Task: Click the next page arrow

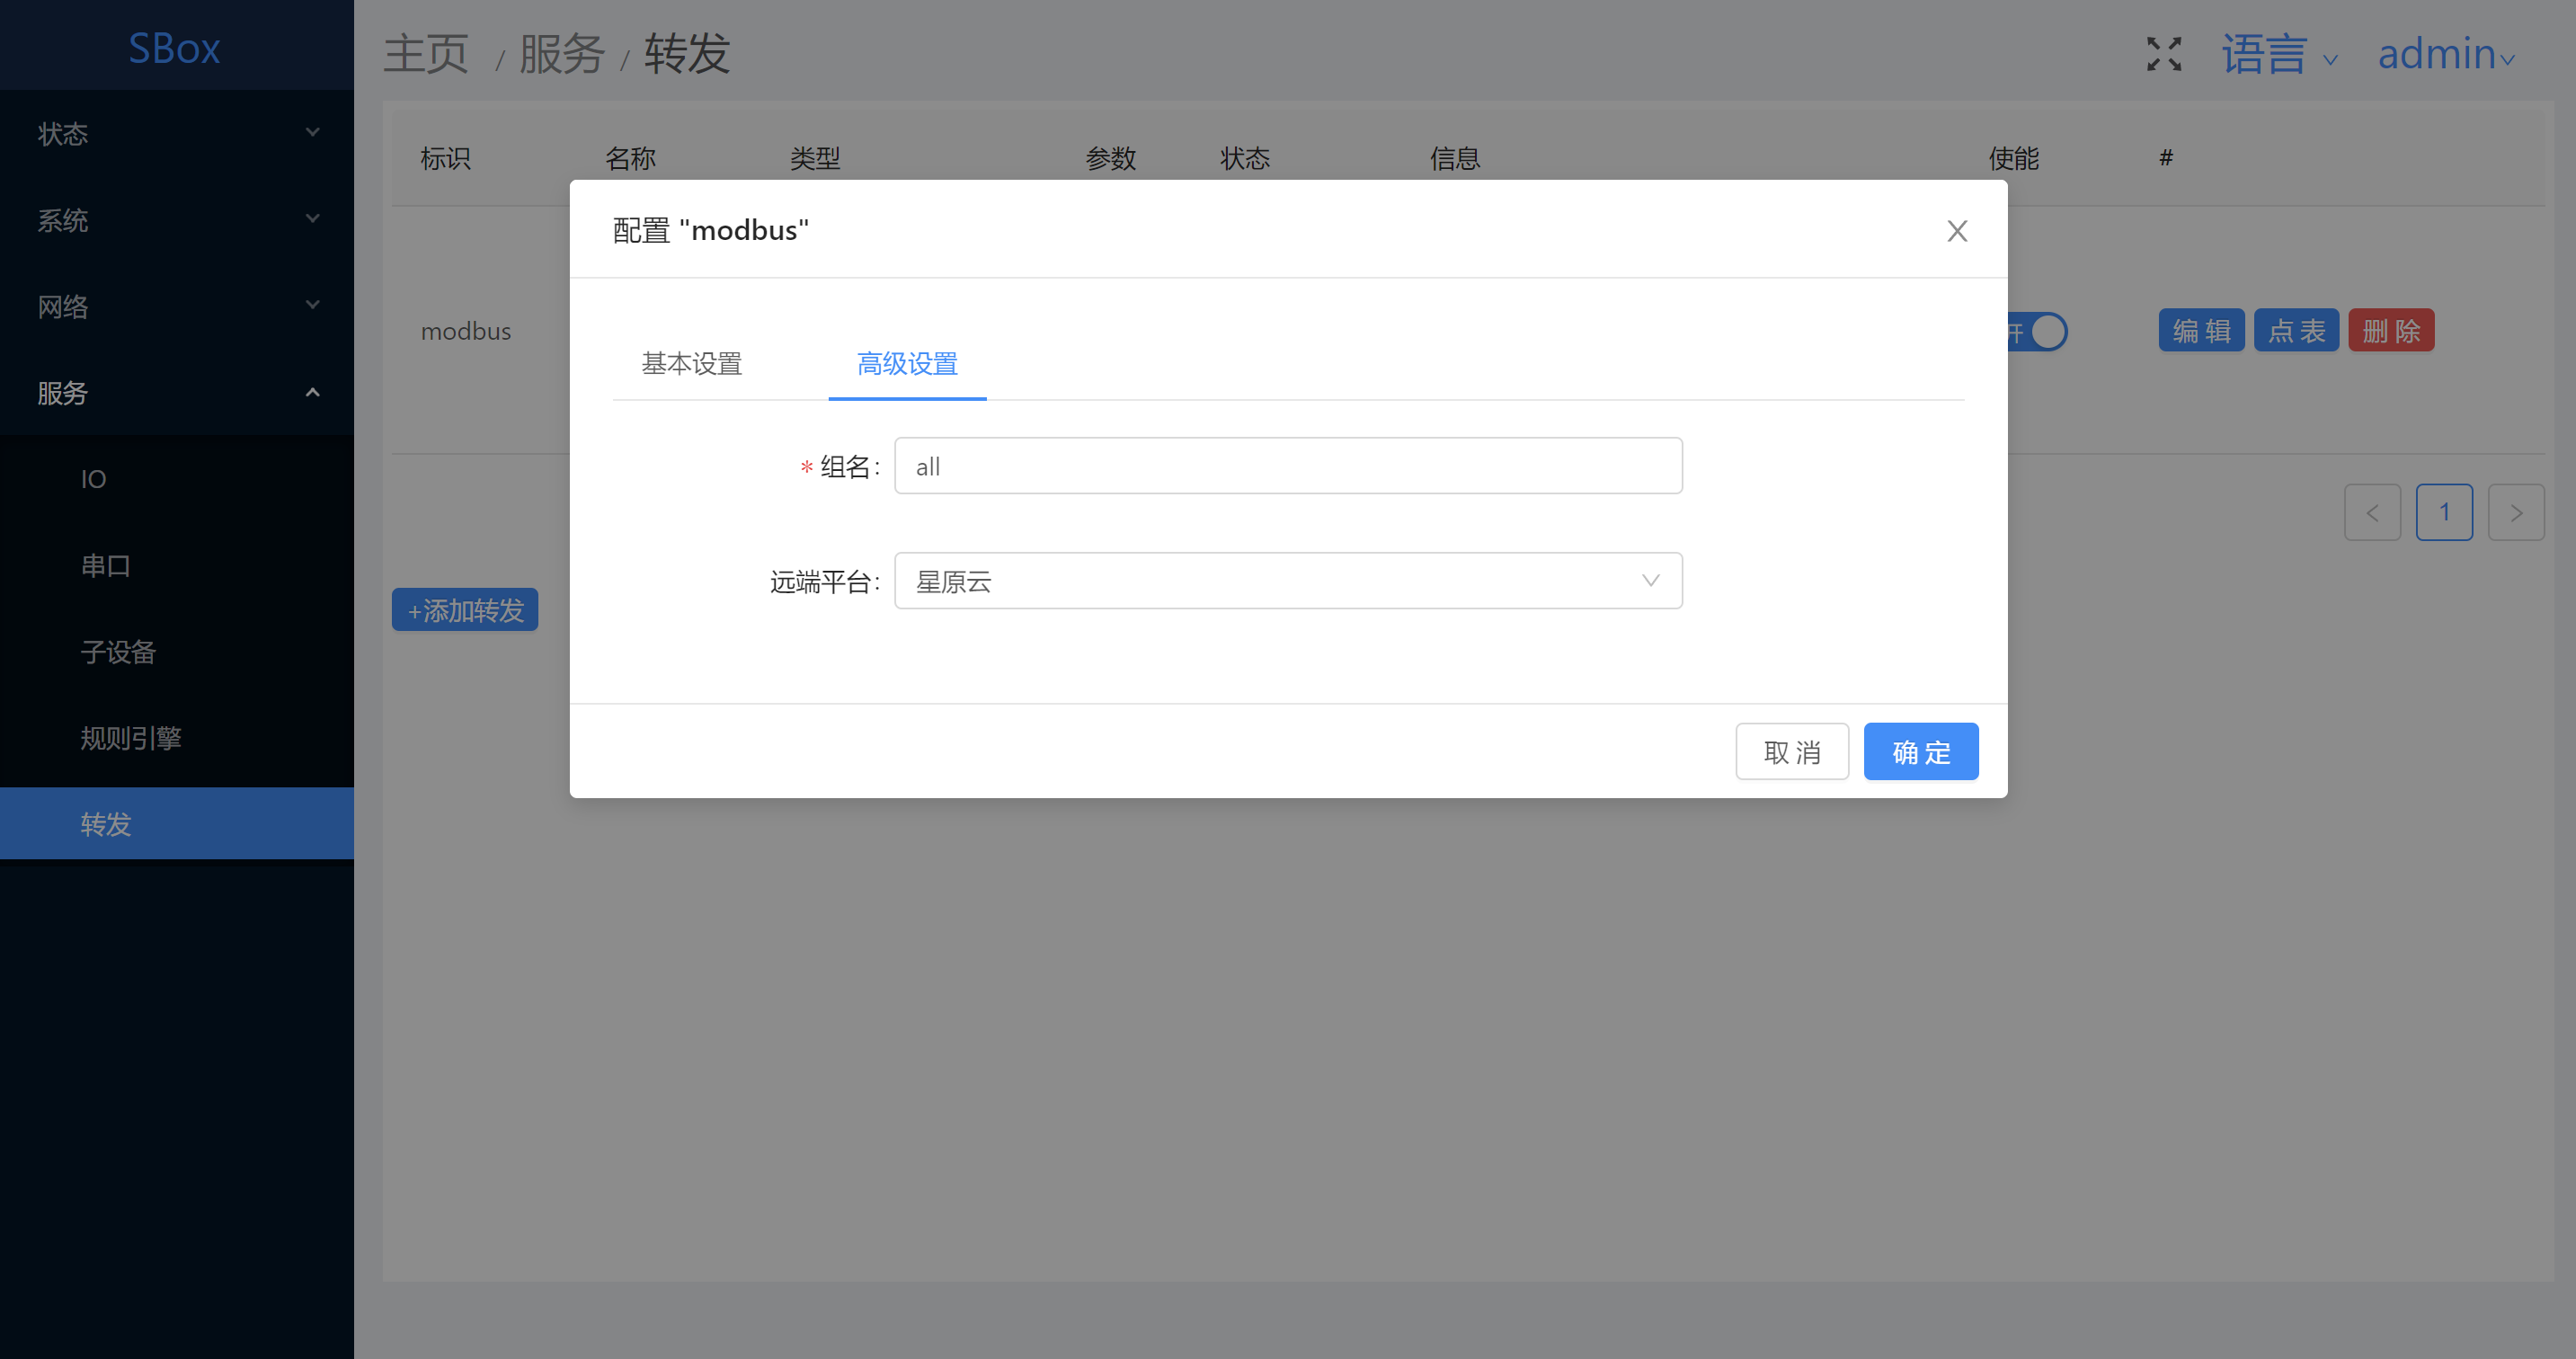Action: [x=2515, y=513]
